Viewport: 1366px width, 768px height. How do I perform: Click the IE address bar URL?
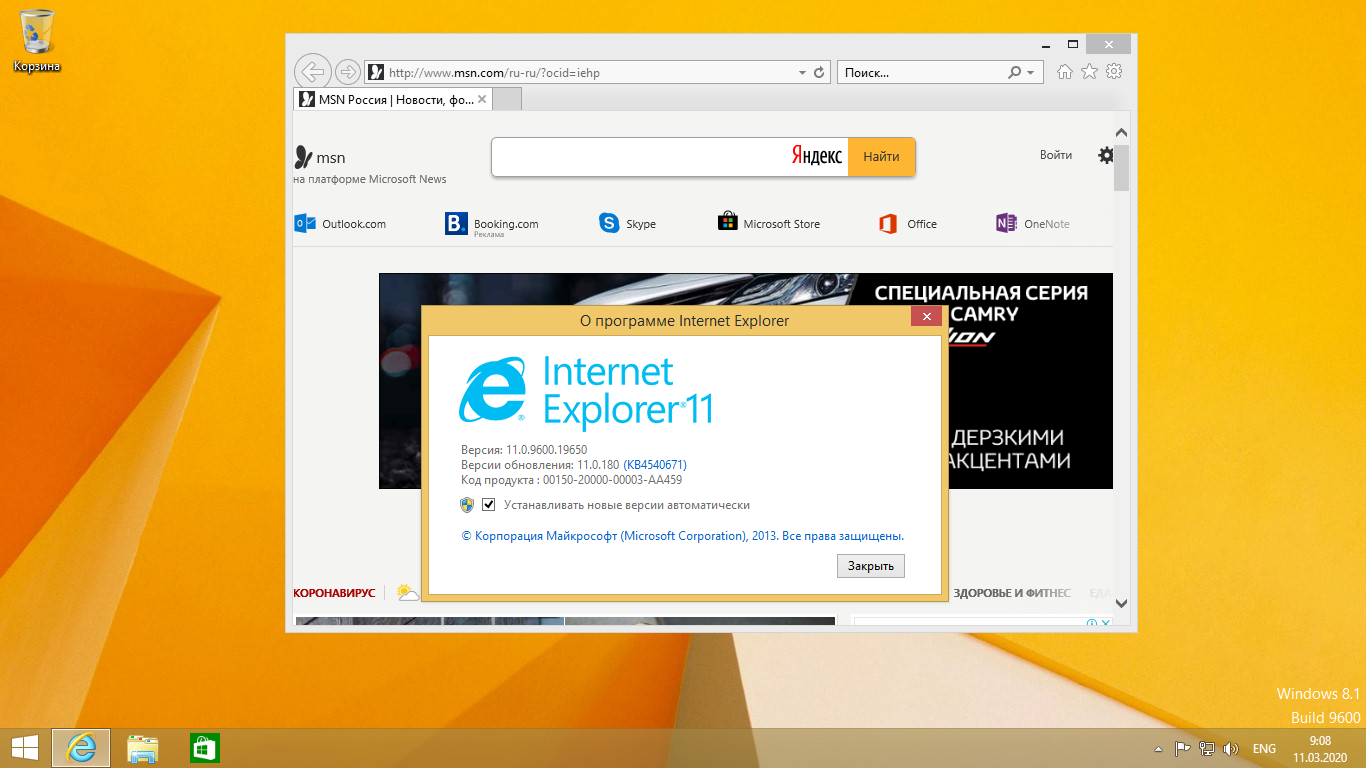(x=493, y=72)
